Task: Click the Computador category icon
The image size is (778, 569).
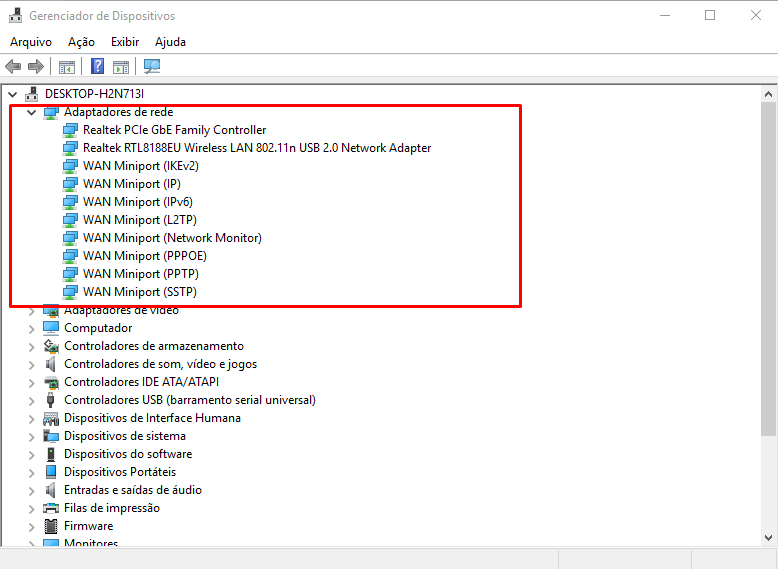Action: 51,328
